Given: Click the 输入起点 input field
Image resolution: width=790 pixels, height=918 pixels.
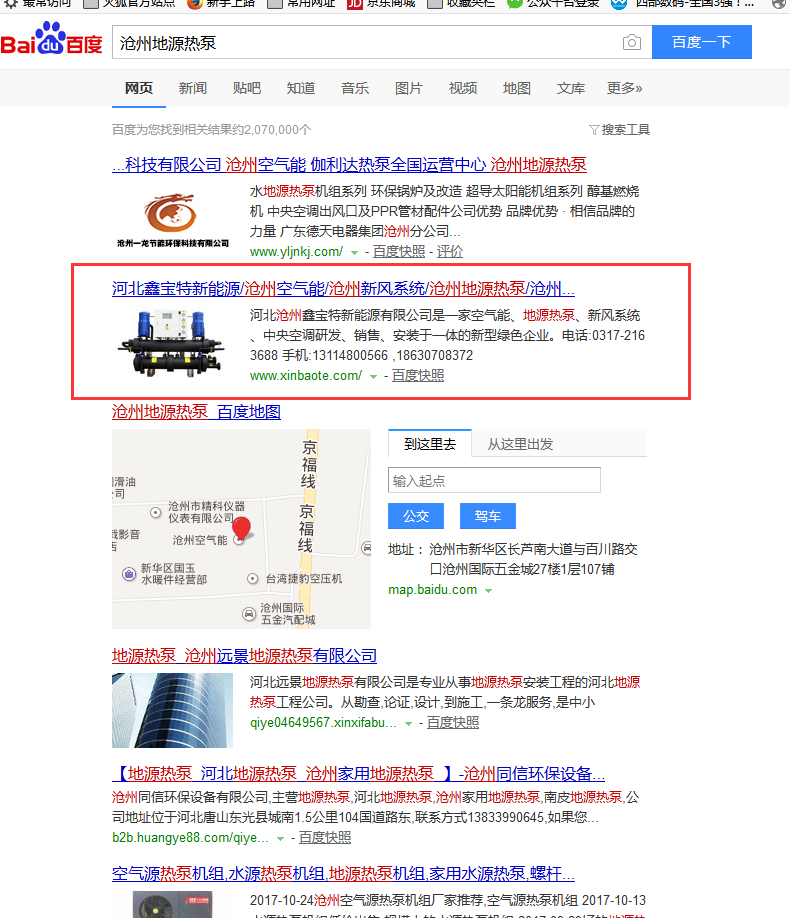Looking at the screenshot, I should tap(494, 480).
